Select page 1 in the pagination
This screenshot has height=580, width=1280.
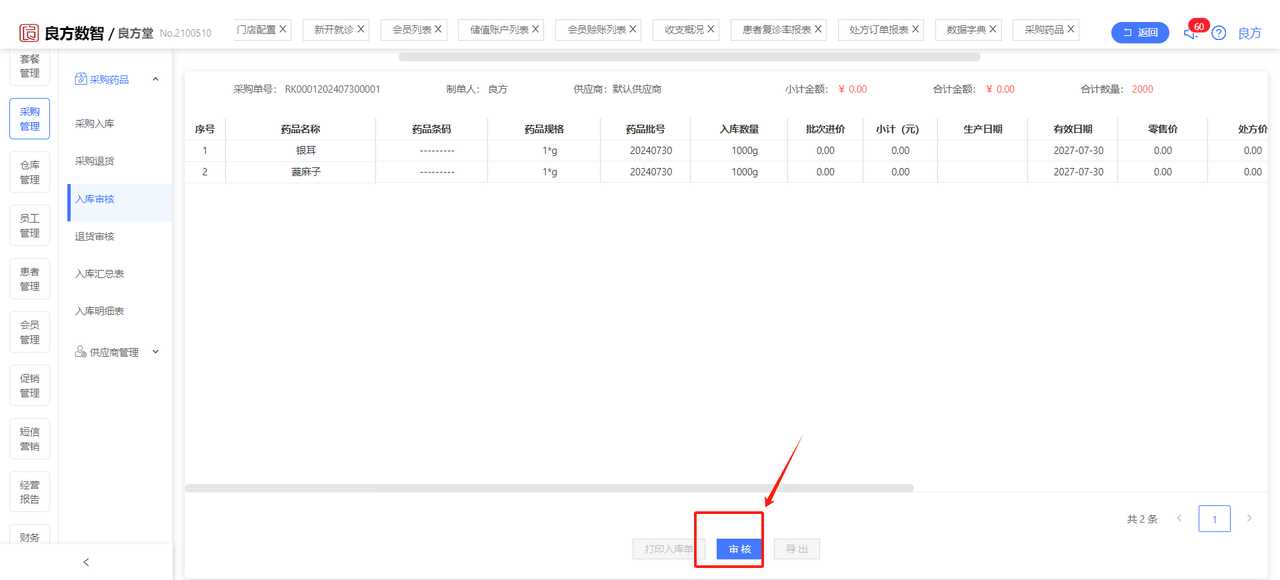[1215, 519]
